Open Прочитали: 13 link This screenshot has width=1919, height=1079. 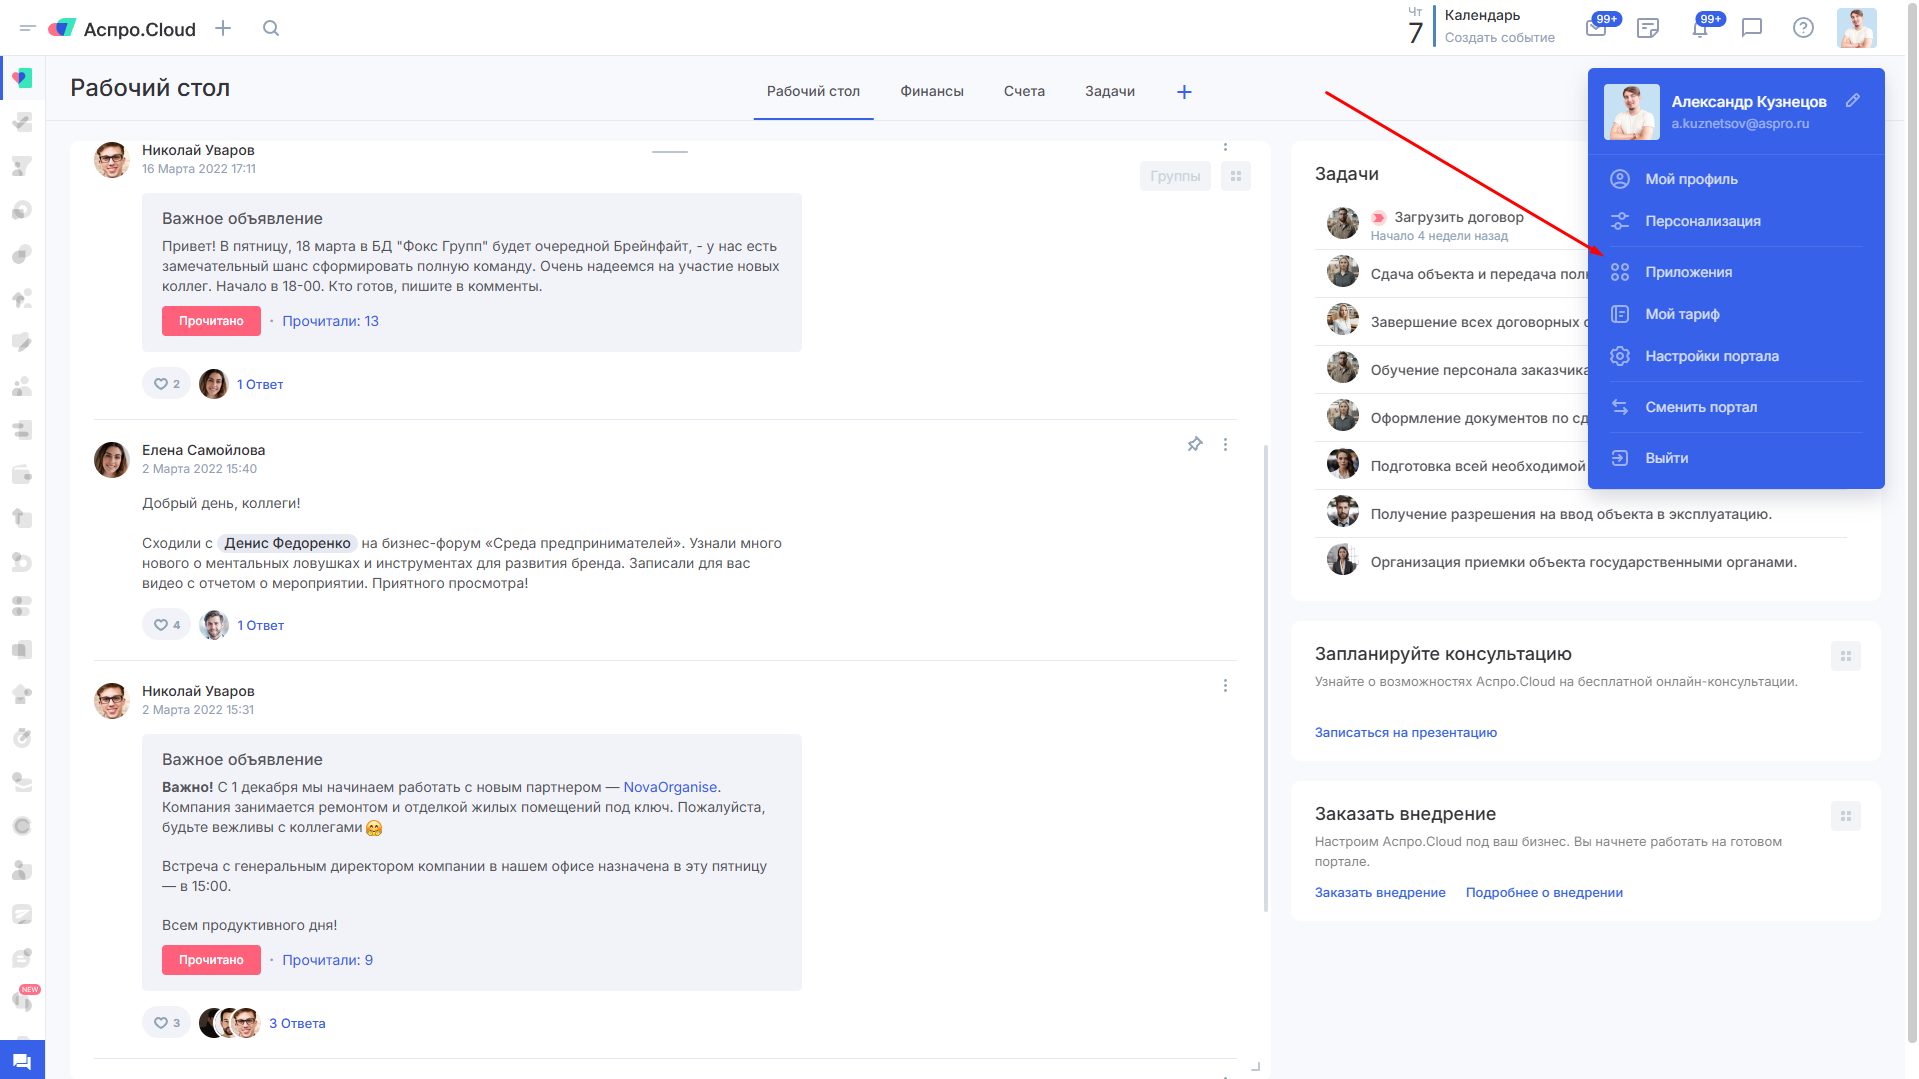(x=330, y=321)
